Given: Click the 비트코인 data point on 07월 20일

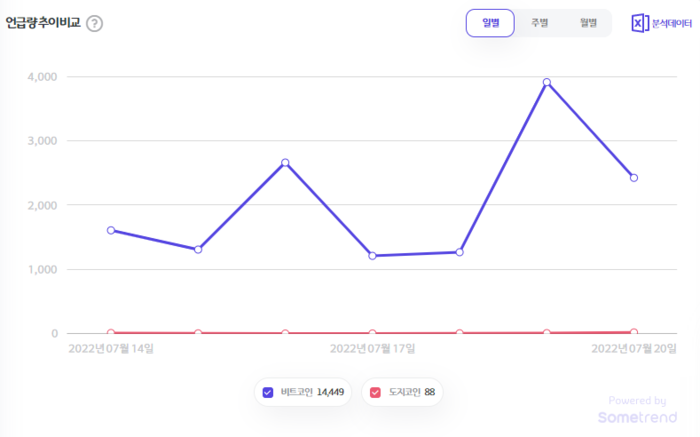Looking at the screenshot, I should point(634,178).
